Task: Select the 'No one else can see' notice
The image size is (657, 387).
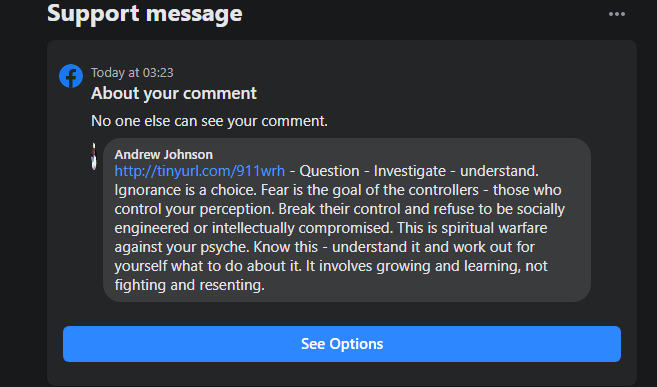Action: [209, 121]
